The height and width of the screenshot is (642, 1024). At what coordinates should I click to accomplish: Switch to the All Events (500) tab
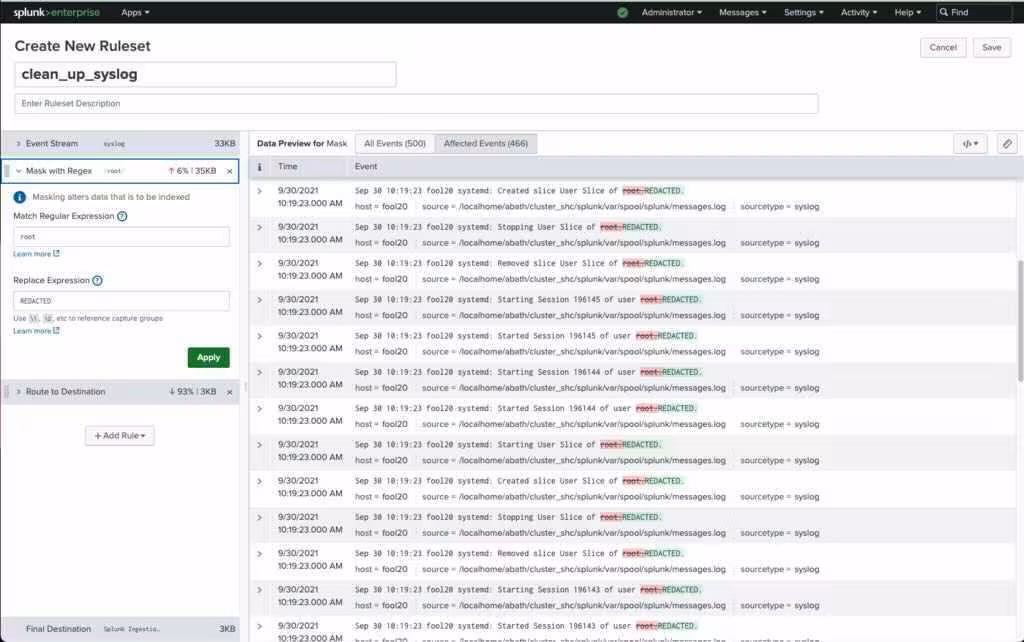pos(395,144)
